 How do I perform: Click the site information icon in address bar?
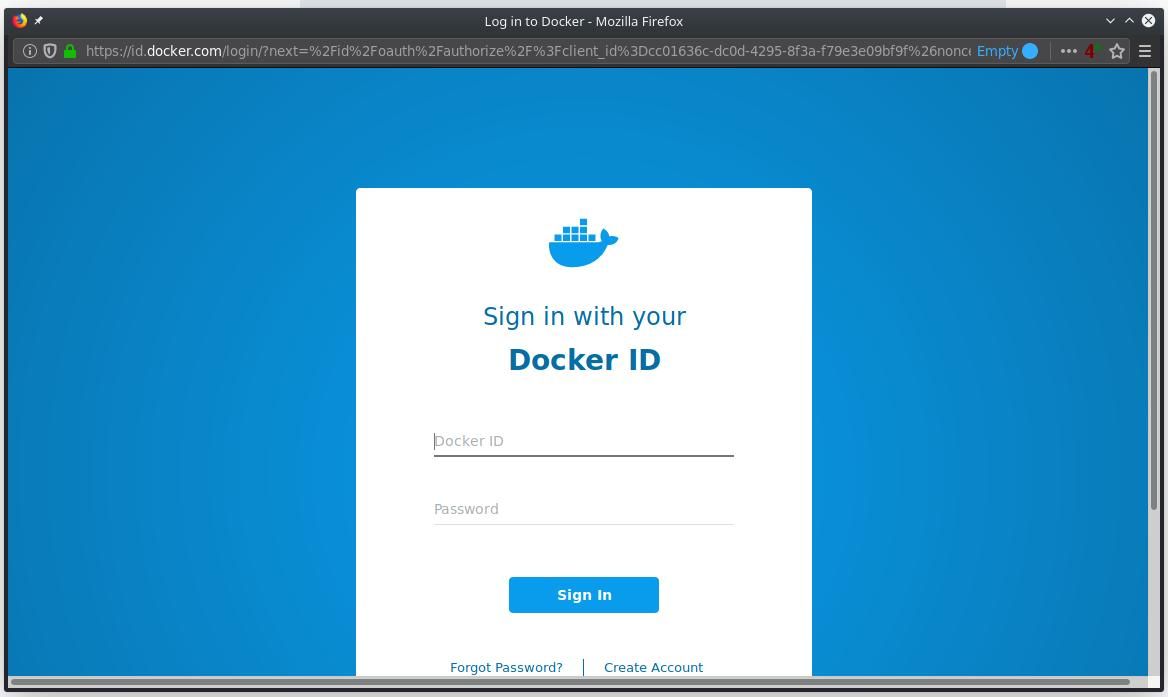tap(30, 51)
